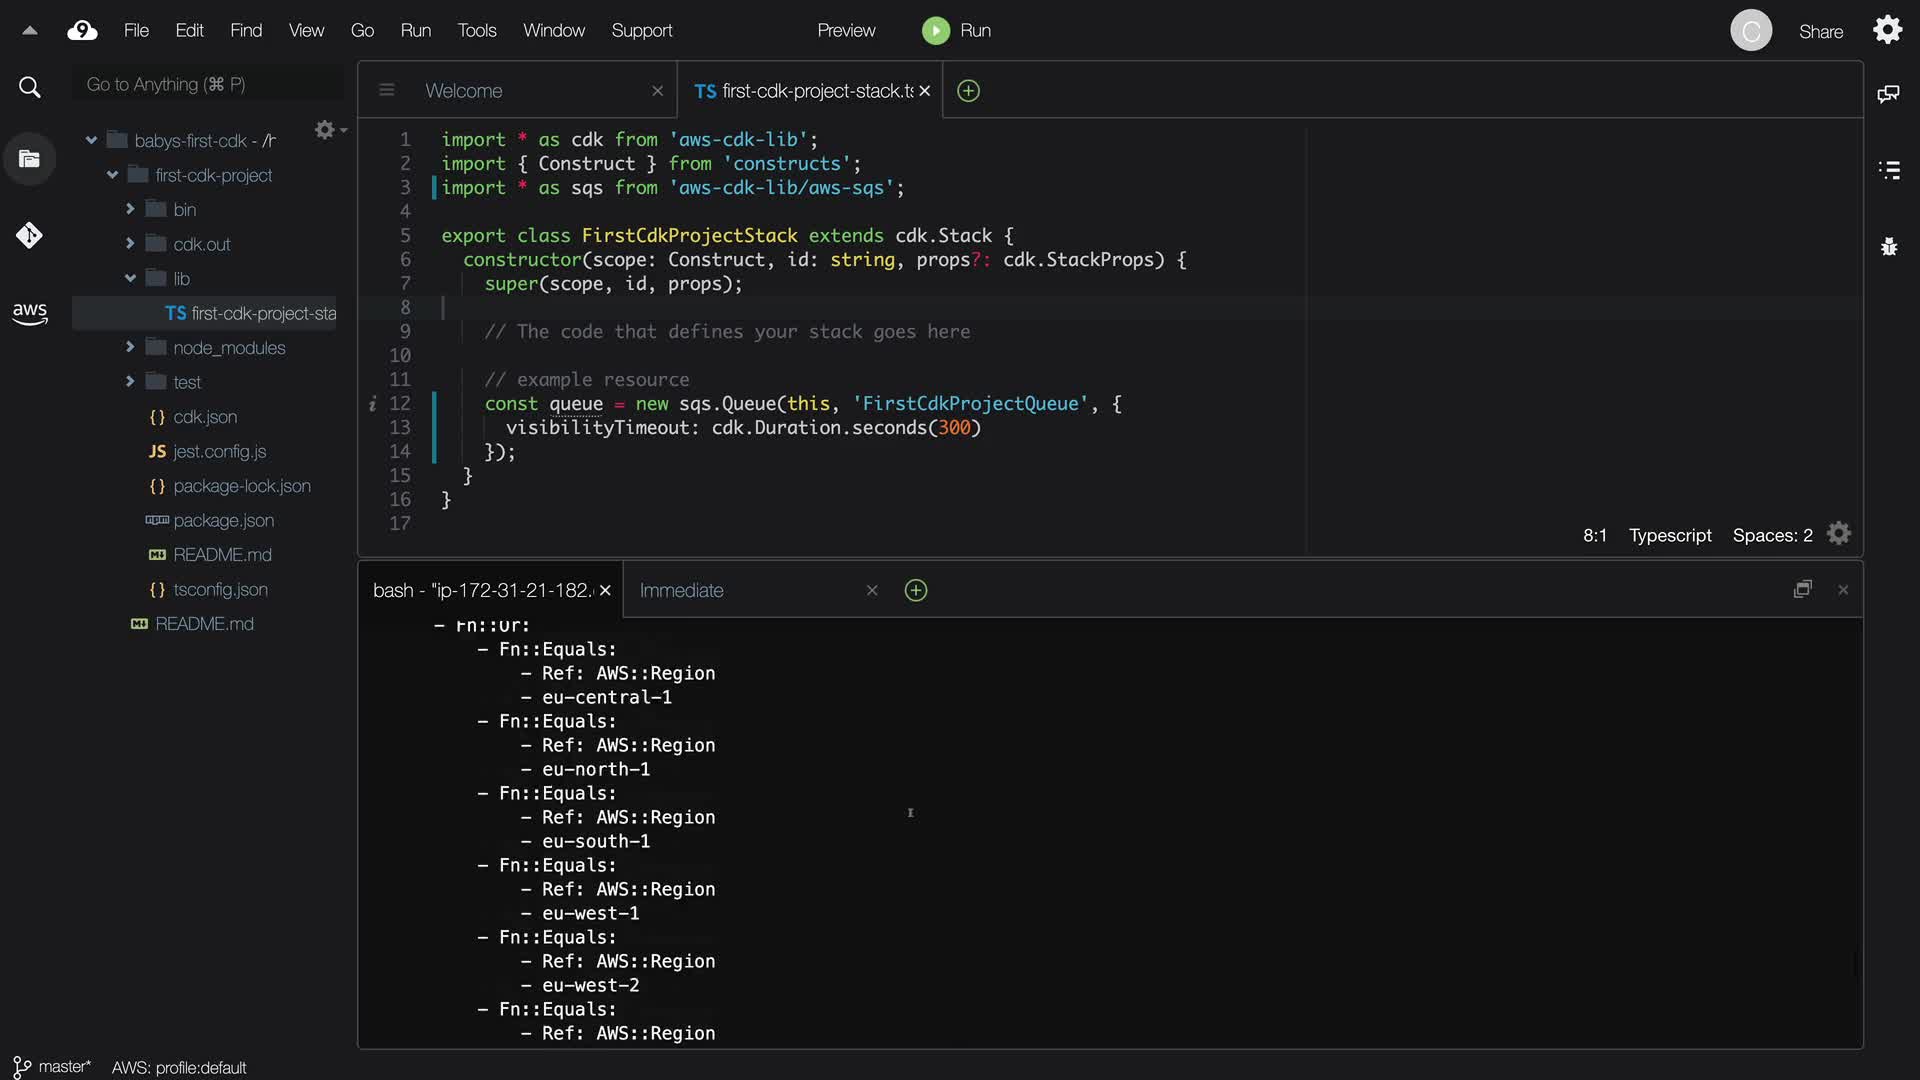Image resolution: width=1920 pixels, height=1080 pixels.
Task: Click the Environment folder panel icon
Action: coord(29,159)
